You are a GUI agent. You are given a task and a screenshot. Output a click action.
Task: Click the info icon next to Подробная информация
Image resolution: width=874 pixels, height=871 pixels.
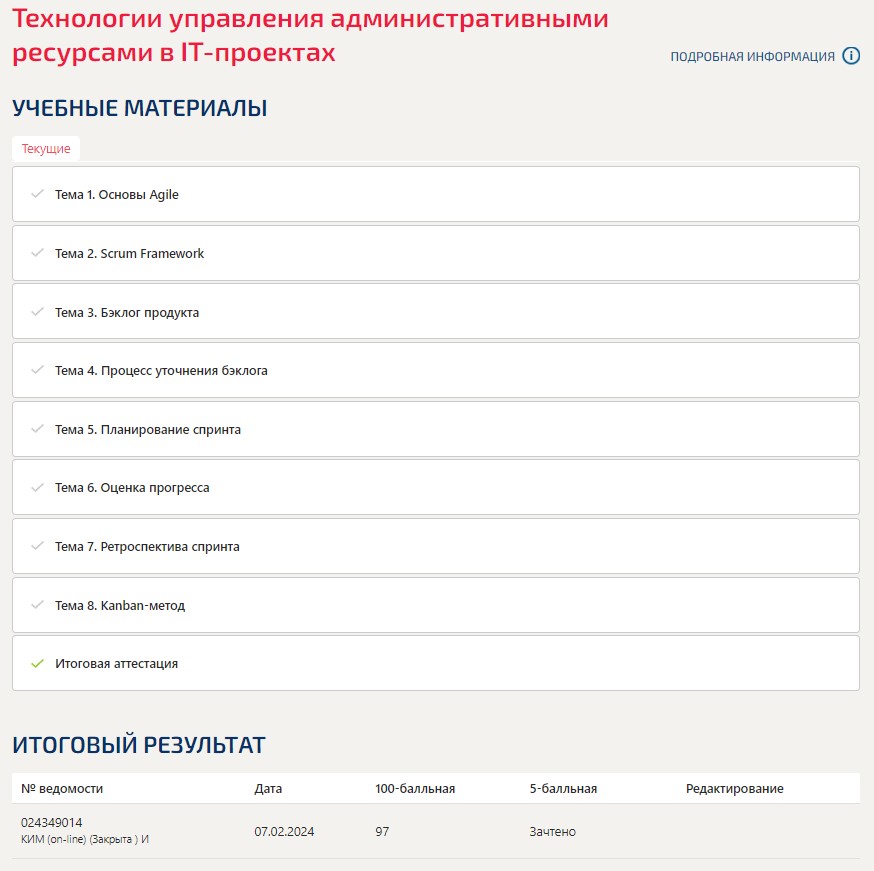(851, 57)
